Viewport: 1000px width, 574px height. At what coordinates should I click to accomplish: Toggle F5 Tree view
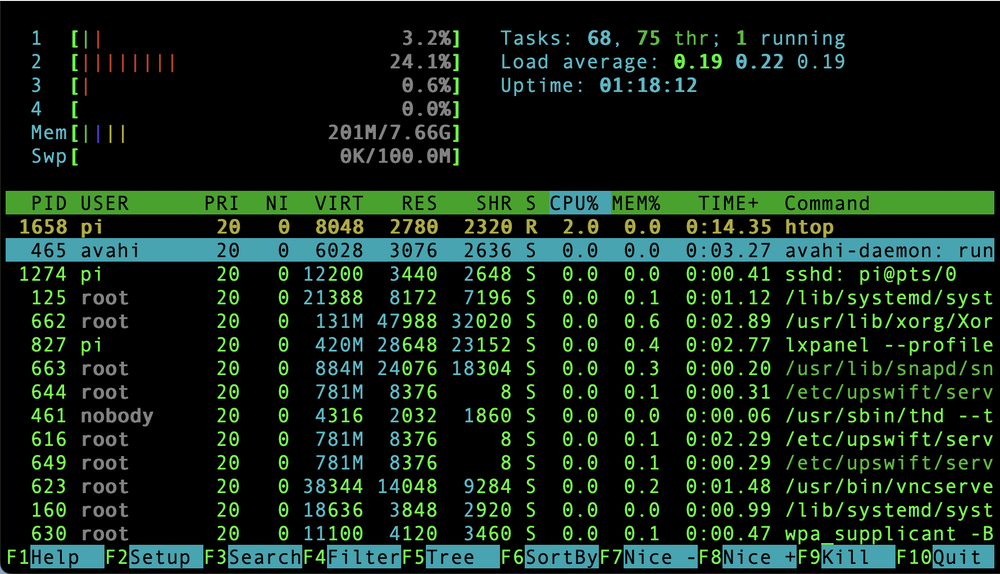coord(450,557)
